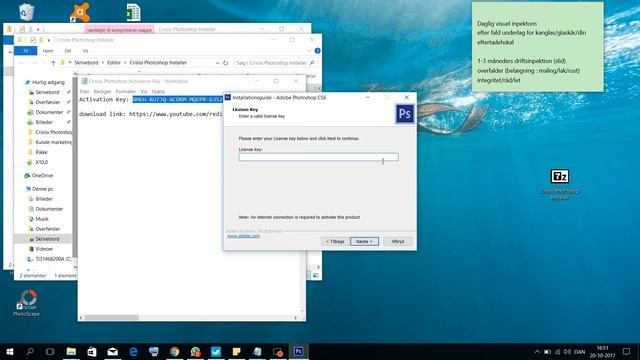Open the 7z Photoshop Installer archive icon

pos(560,185)
